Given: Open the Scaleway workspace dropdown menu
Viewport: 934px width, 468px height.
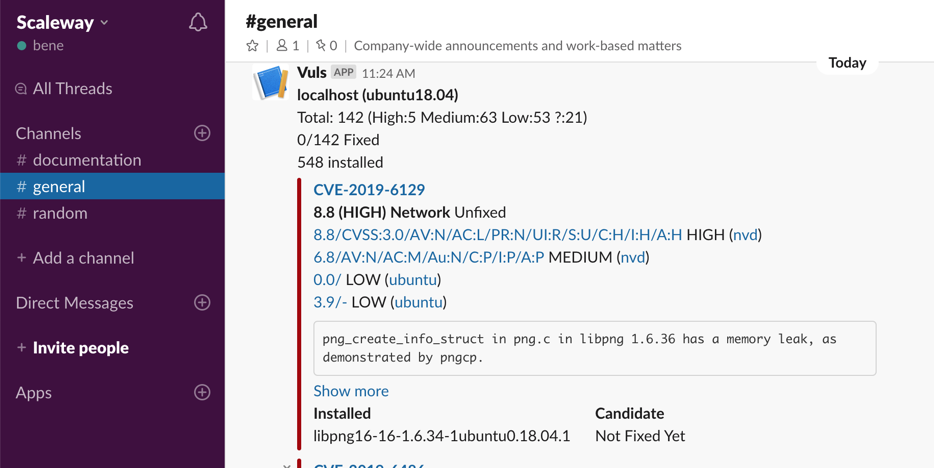Looking at the screenshot, I should (62, 22).
